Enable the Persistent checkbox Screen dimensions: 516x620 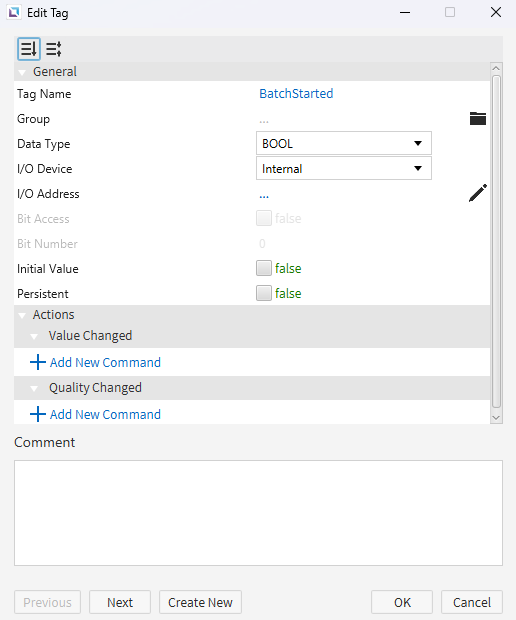tap(264, 293)
